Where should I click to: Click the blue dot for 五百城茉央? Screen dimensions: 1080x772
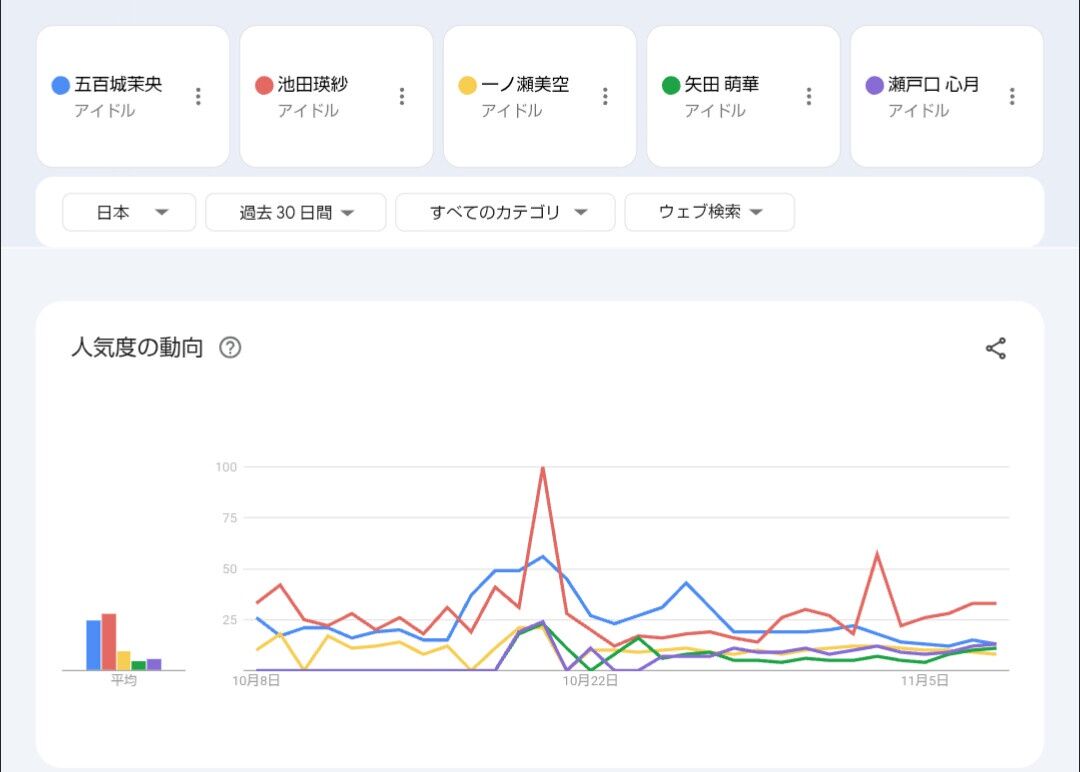coord(60,85)
